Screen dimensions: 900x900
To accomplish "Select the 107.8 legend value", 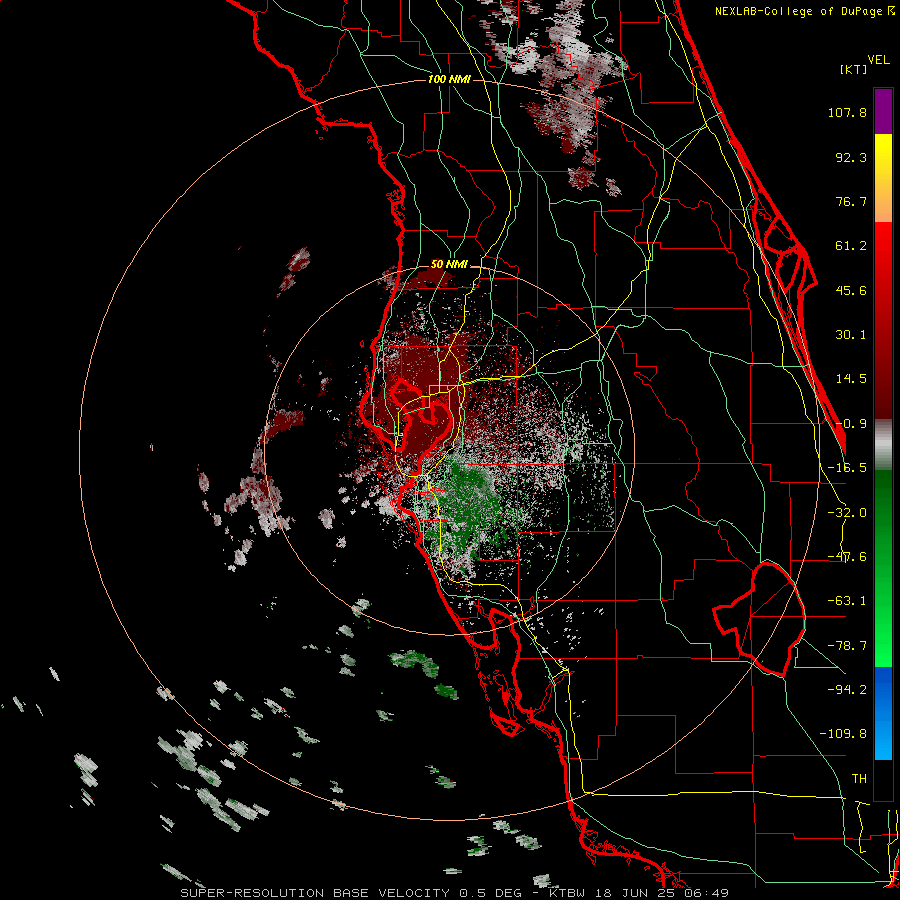I will coord(847,112).
